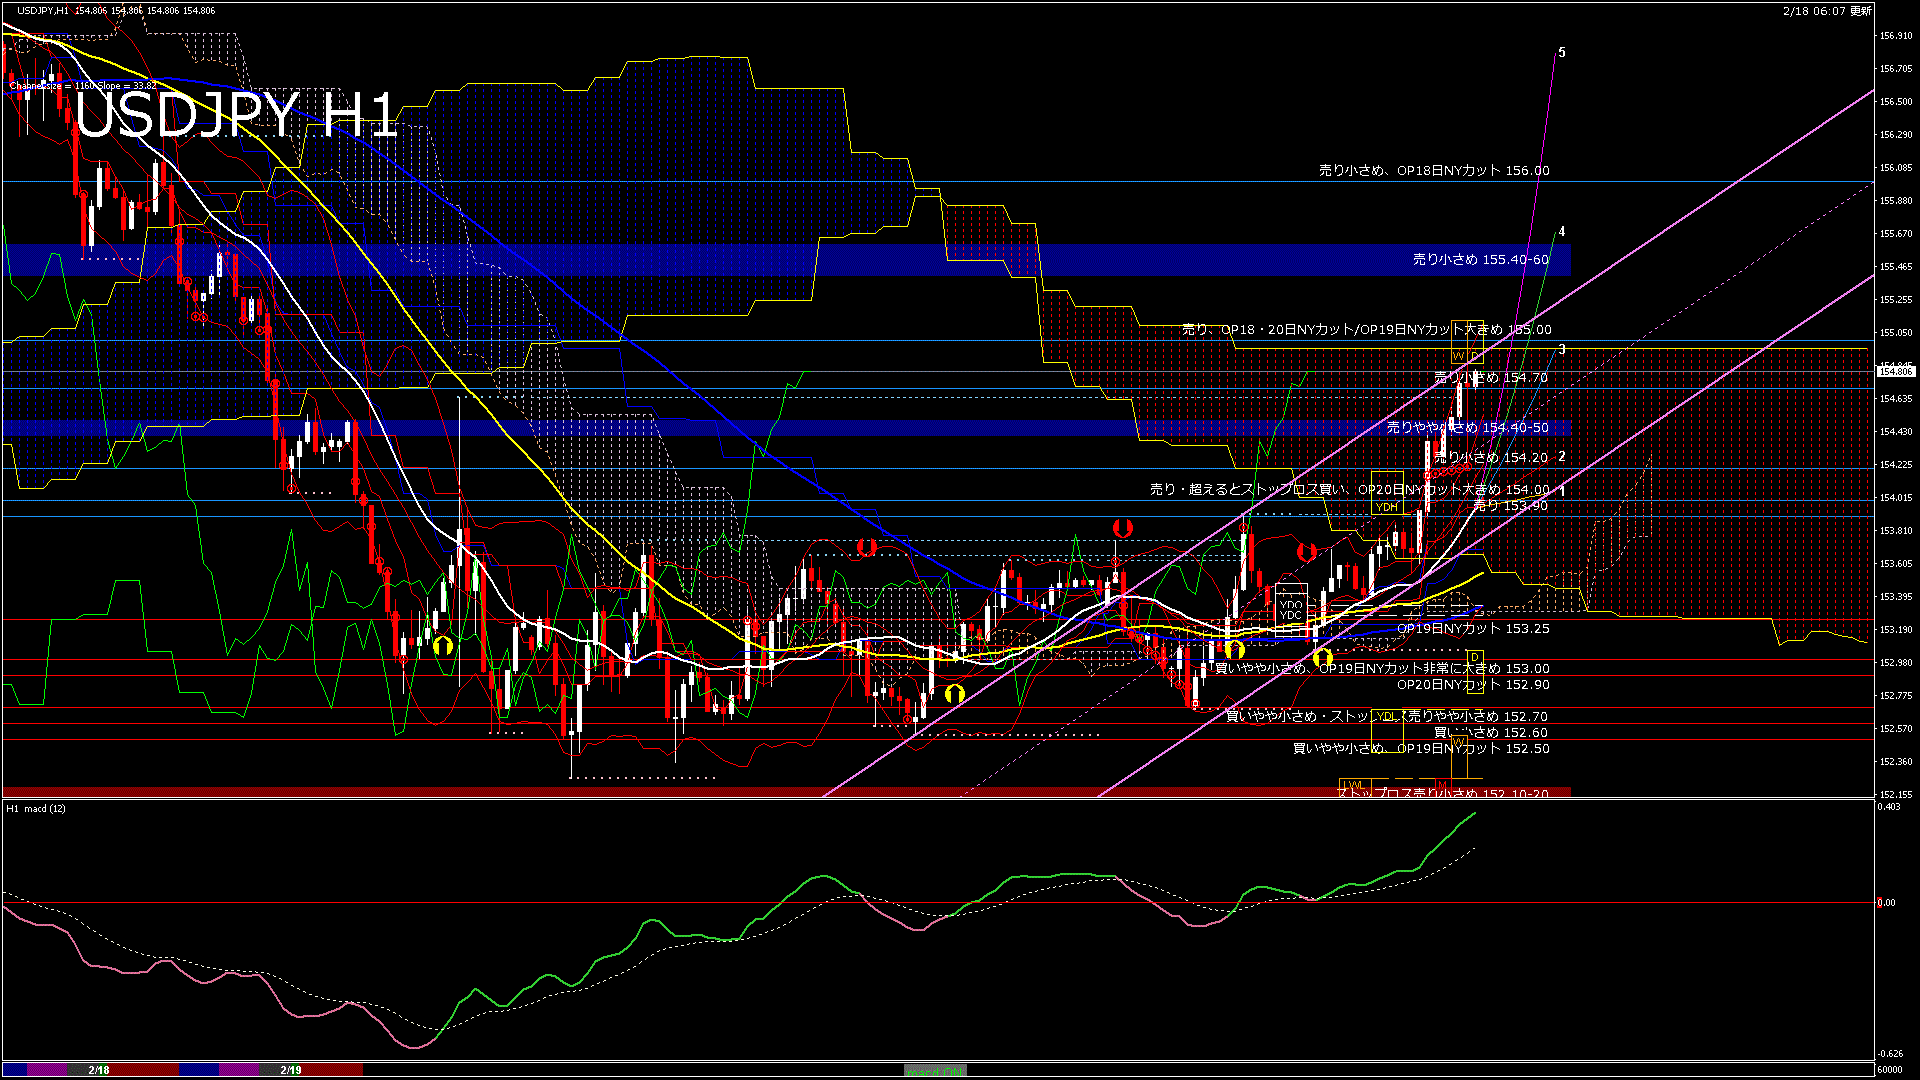Screen dimensions: 1920x1080
Task: Select the 2/19 date marker
Action: (x=291, y=1070)
